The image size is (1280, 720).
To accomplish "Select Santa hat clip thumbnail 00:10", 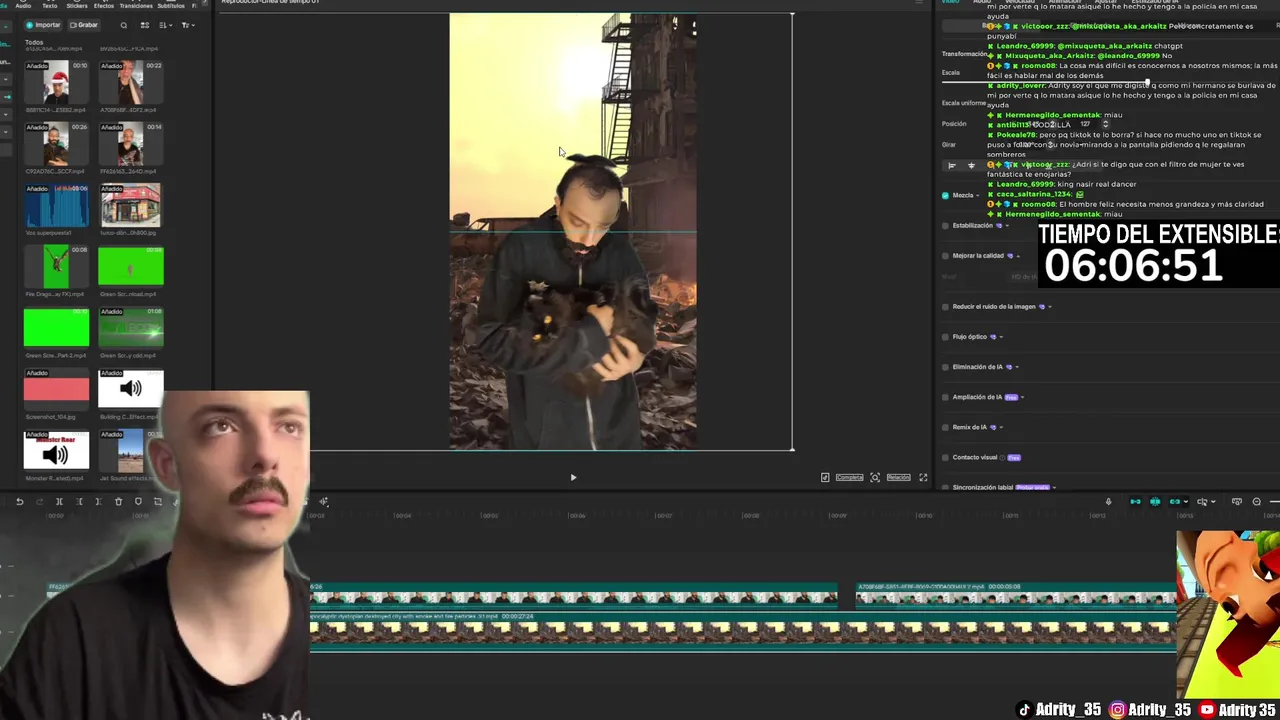I will pos(56,82).
